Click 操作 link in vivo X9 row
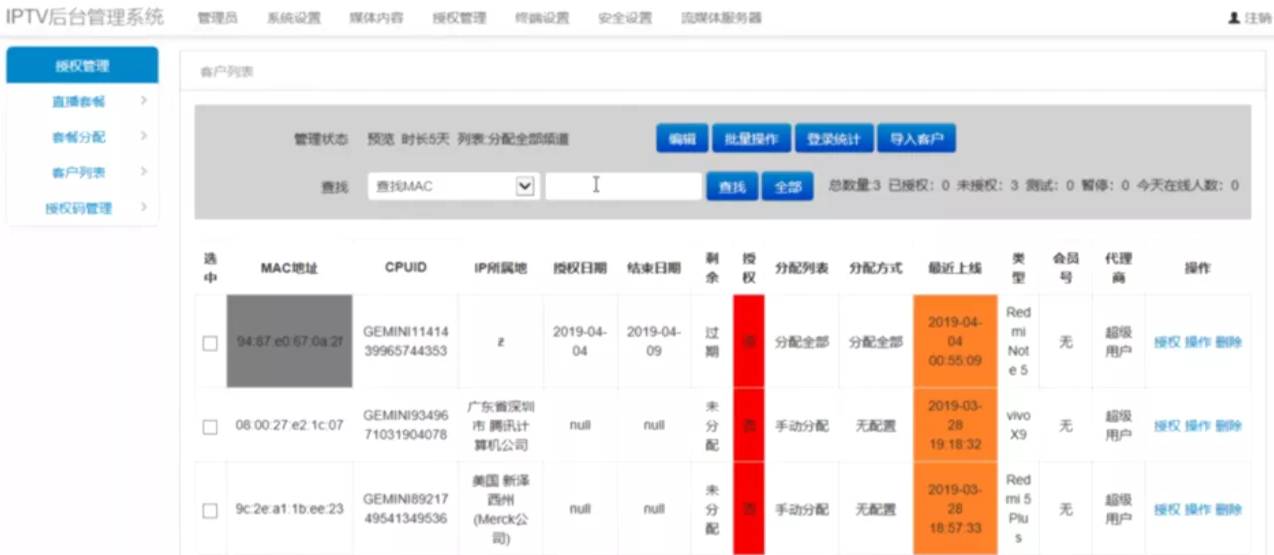Viewport: 1274px width, 555px height. point(1198,426)
